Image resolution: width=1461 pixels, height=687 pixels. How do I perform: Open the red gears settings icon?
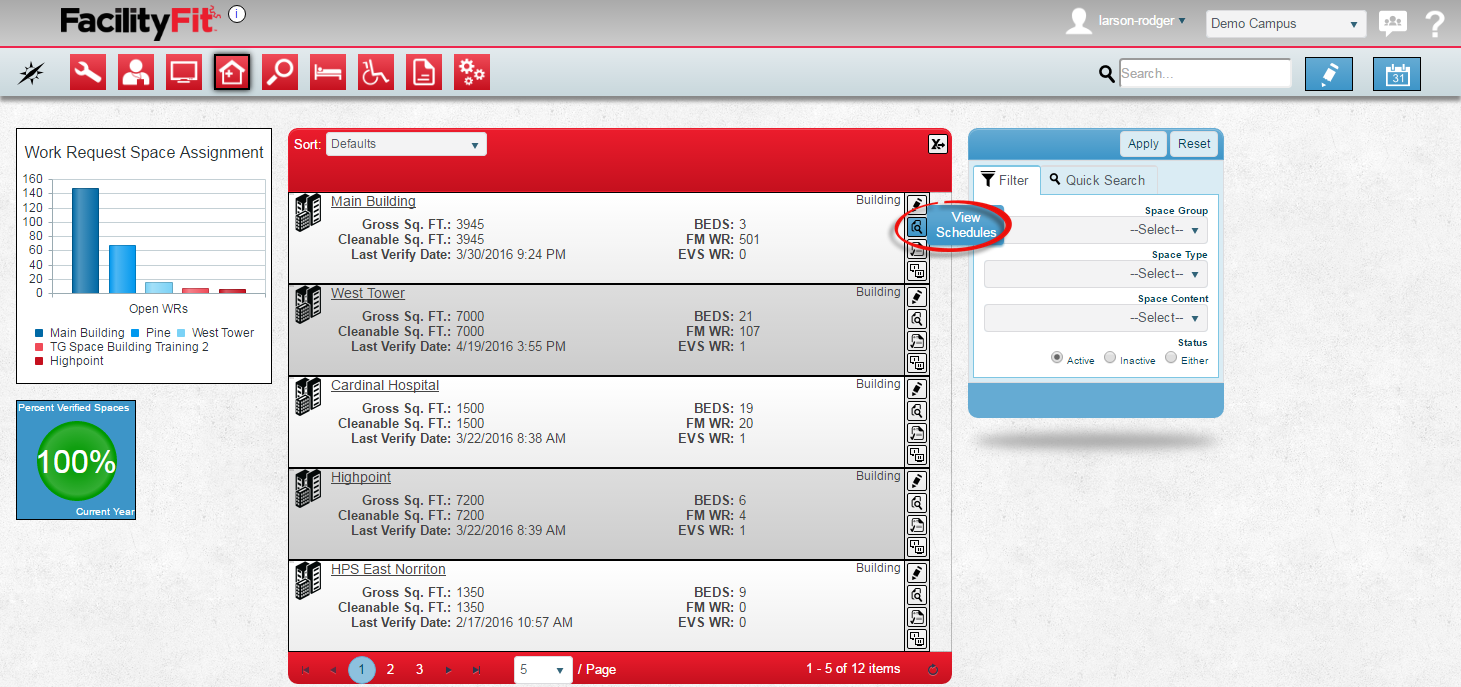pos(472,73)
